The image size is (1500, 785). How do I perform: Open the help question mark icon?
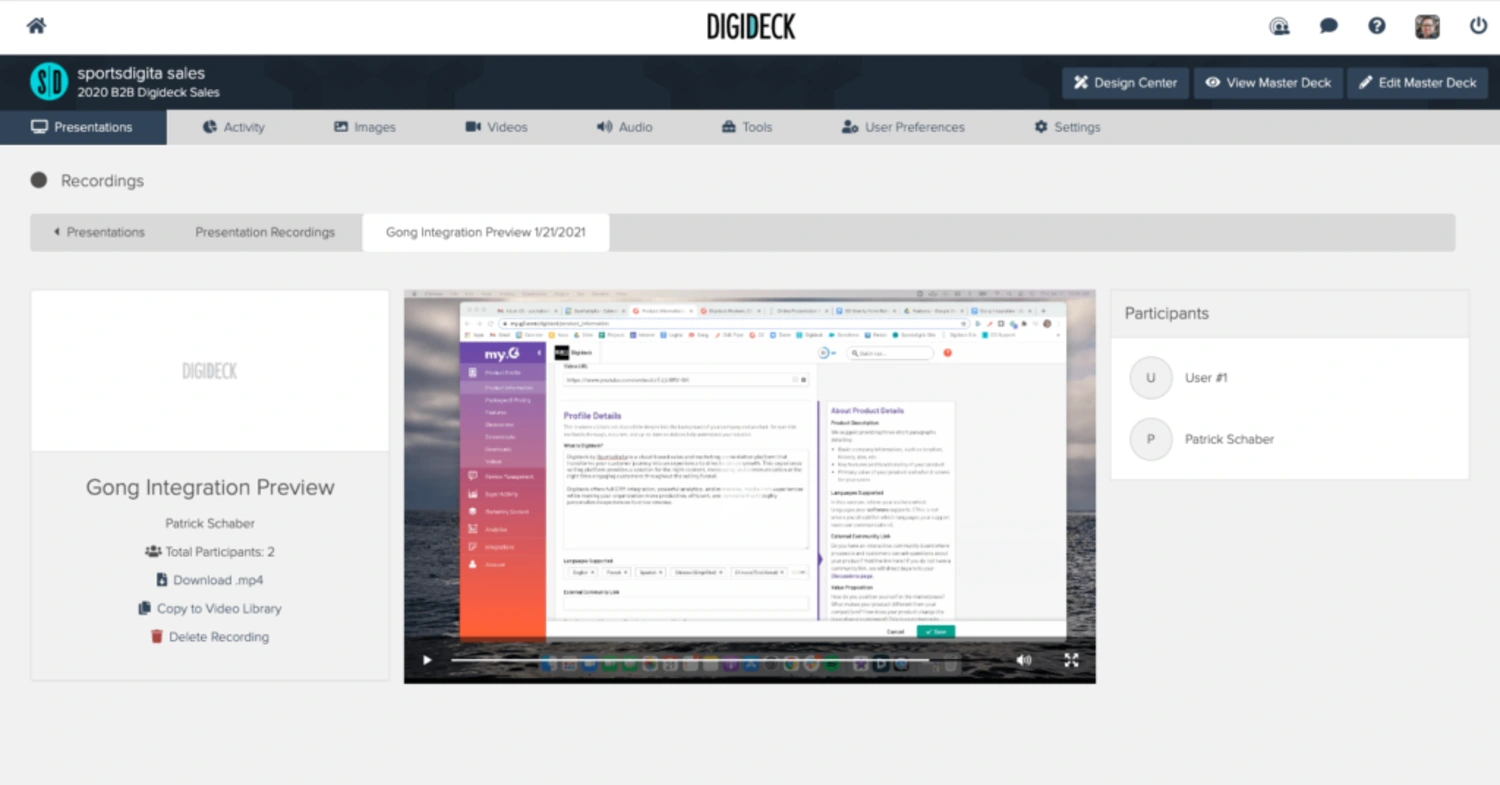tap(1377, 27)
